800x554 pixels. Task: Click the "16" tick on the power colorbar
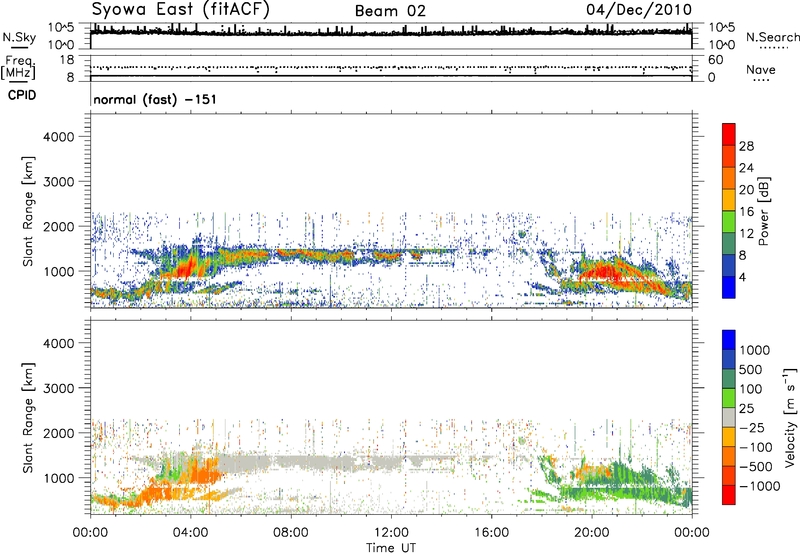pos(746,212)
